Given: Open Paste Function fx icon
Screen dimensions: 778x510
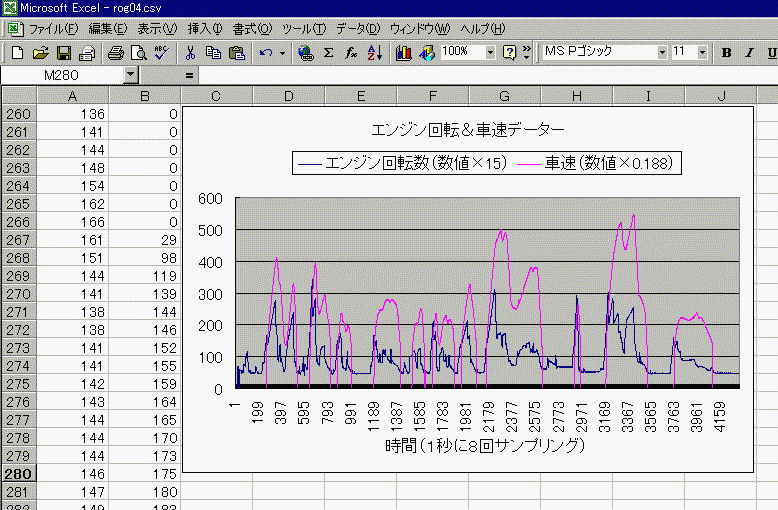Looking at the screenshot, I should click(351, 52).
